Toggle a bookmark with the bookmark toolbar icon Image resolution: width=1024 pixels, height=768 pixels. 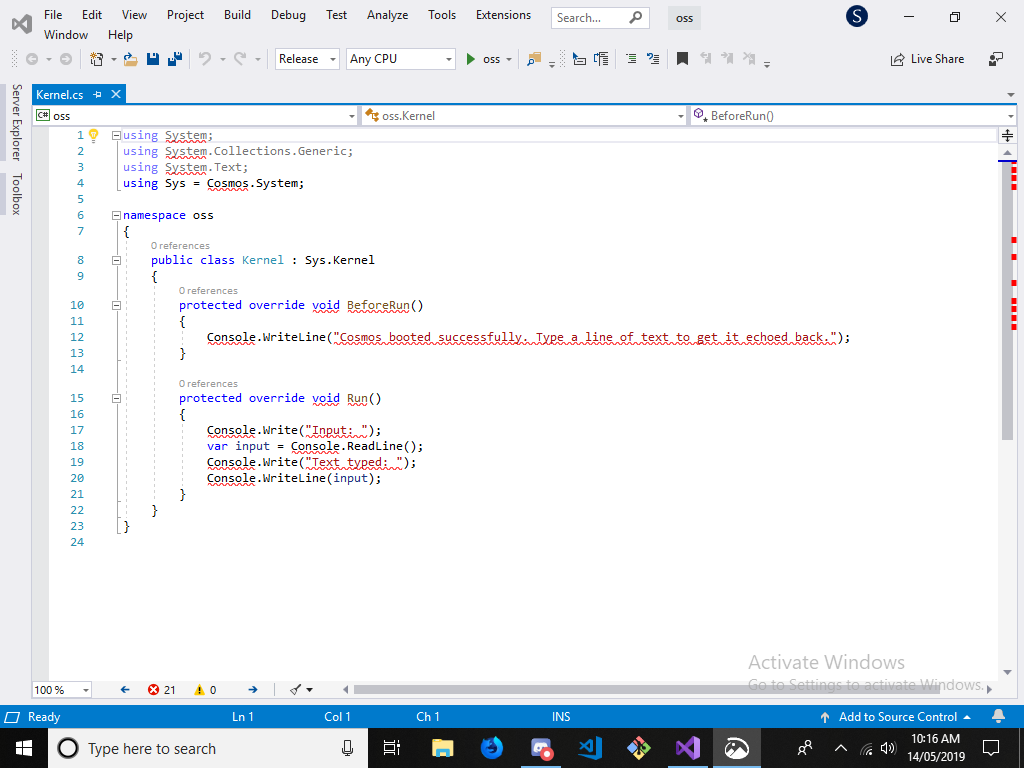click(x=682, y=59)
